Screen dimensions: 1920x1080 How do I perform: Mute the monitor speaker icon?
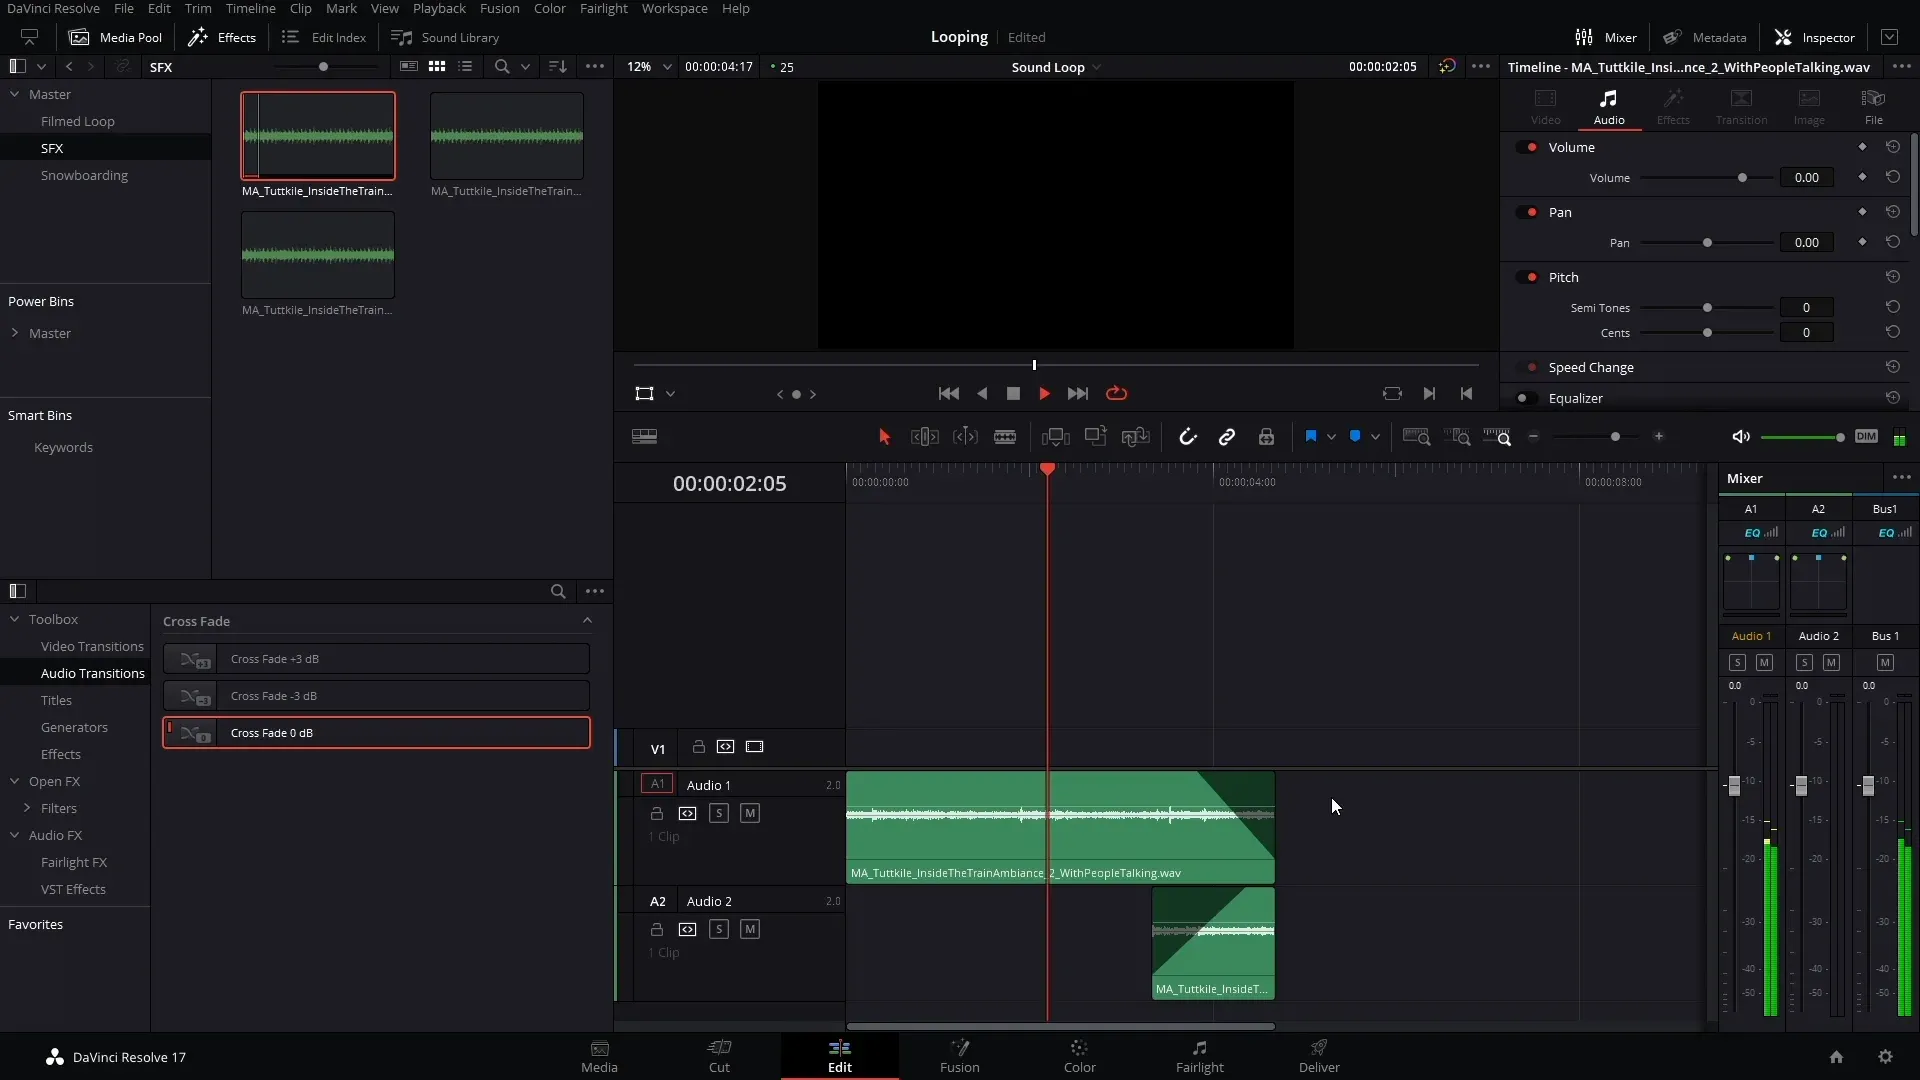(1741, 437)
